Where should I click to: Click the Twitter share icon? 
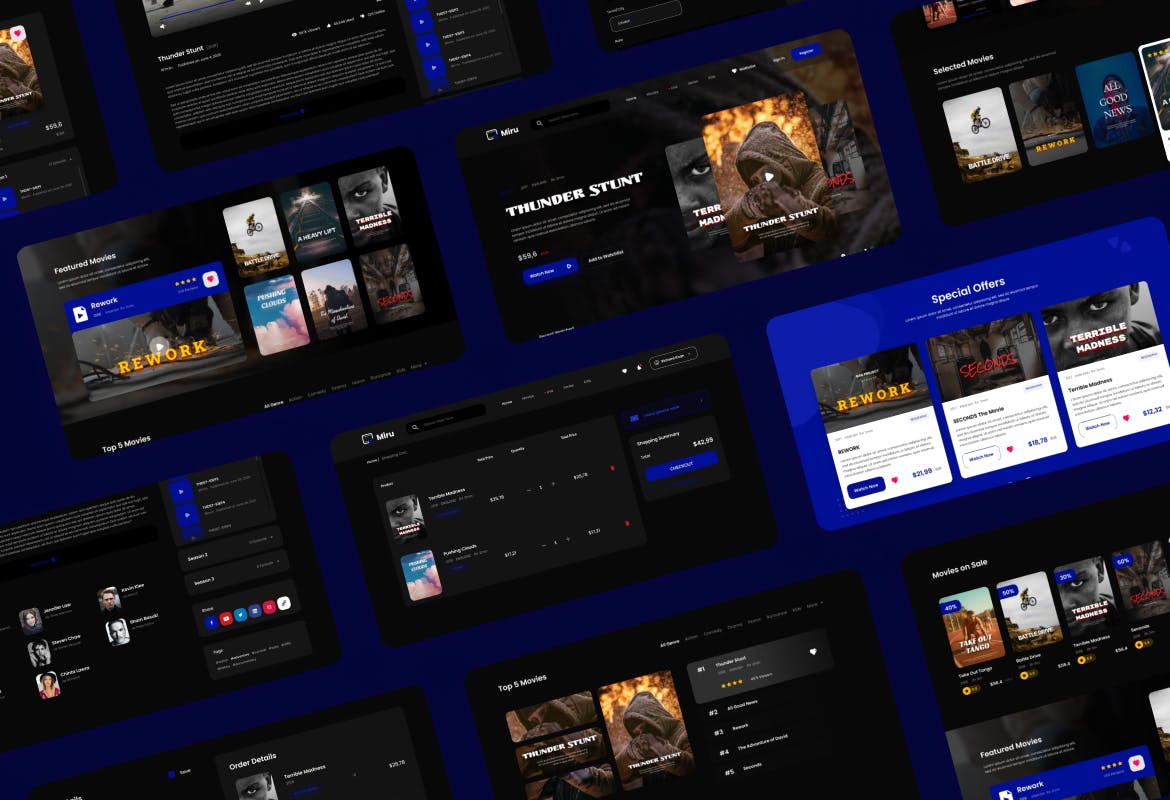tap(240, 614)
